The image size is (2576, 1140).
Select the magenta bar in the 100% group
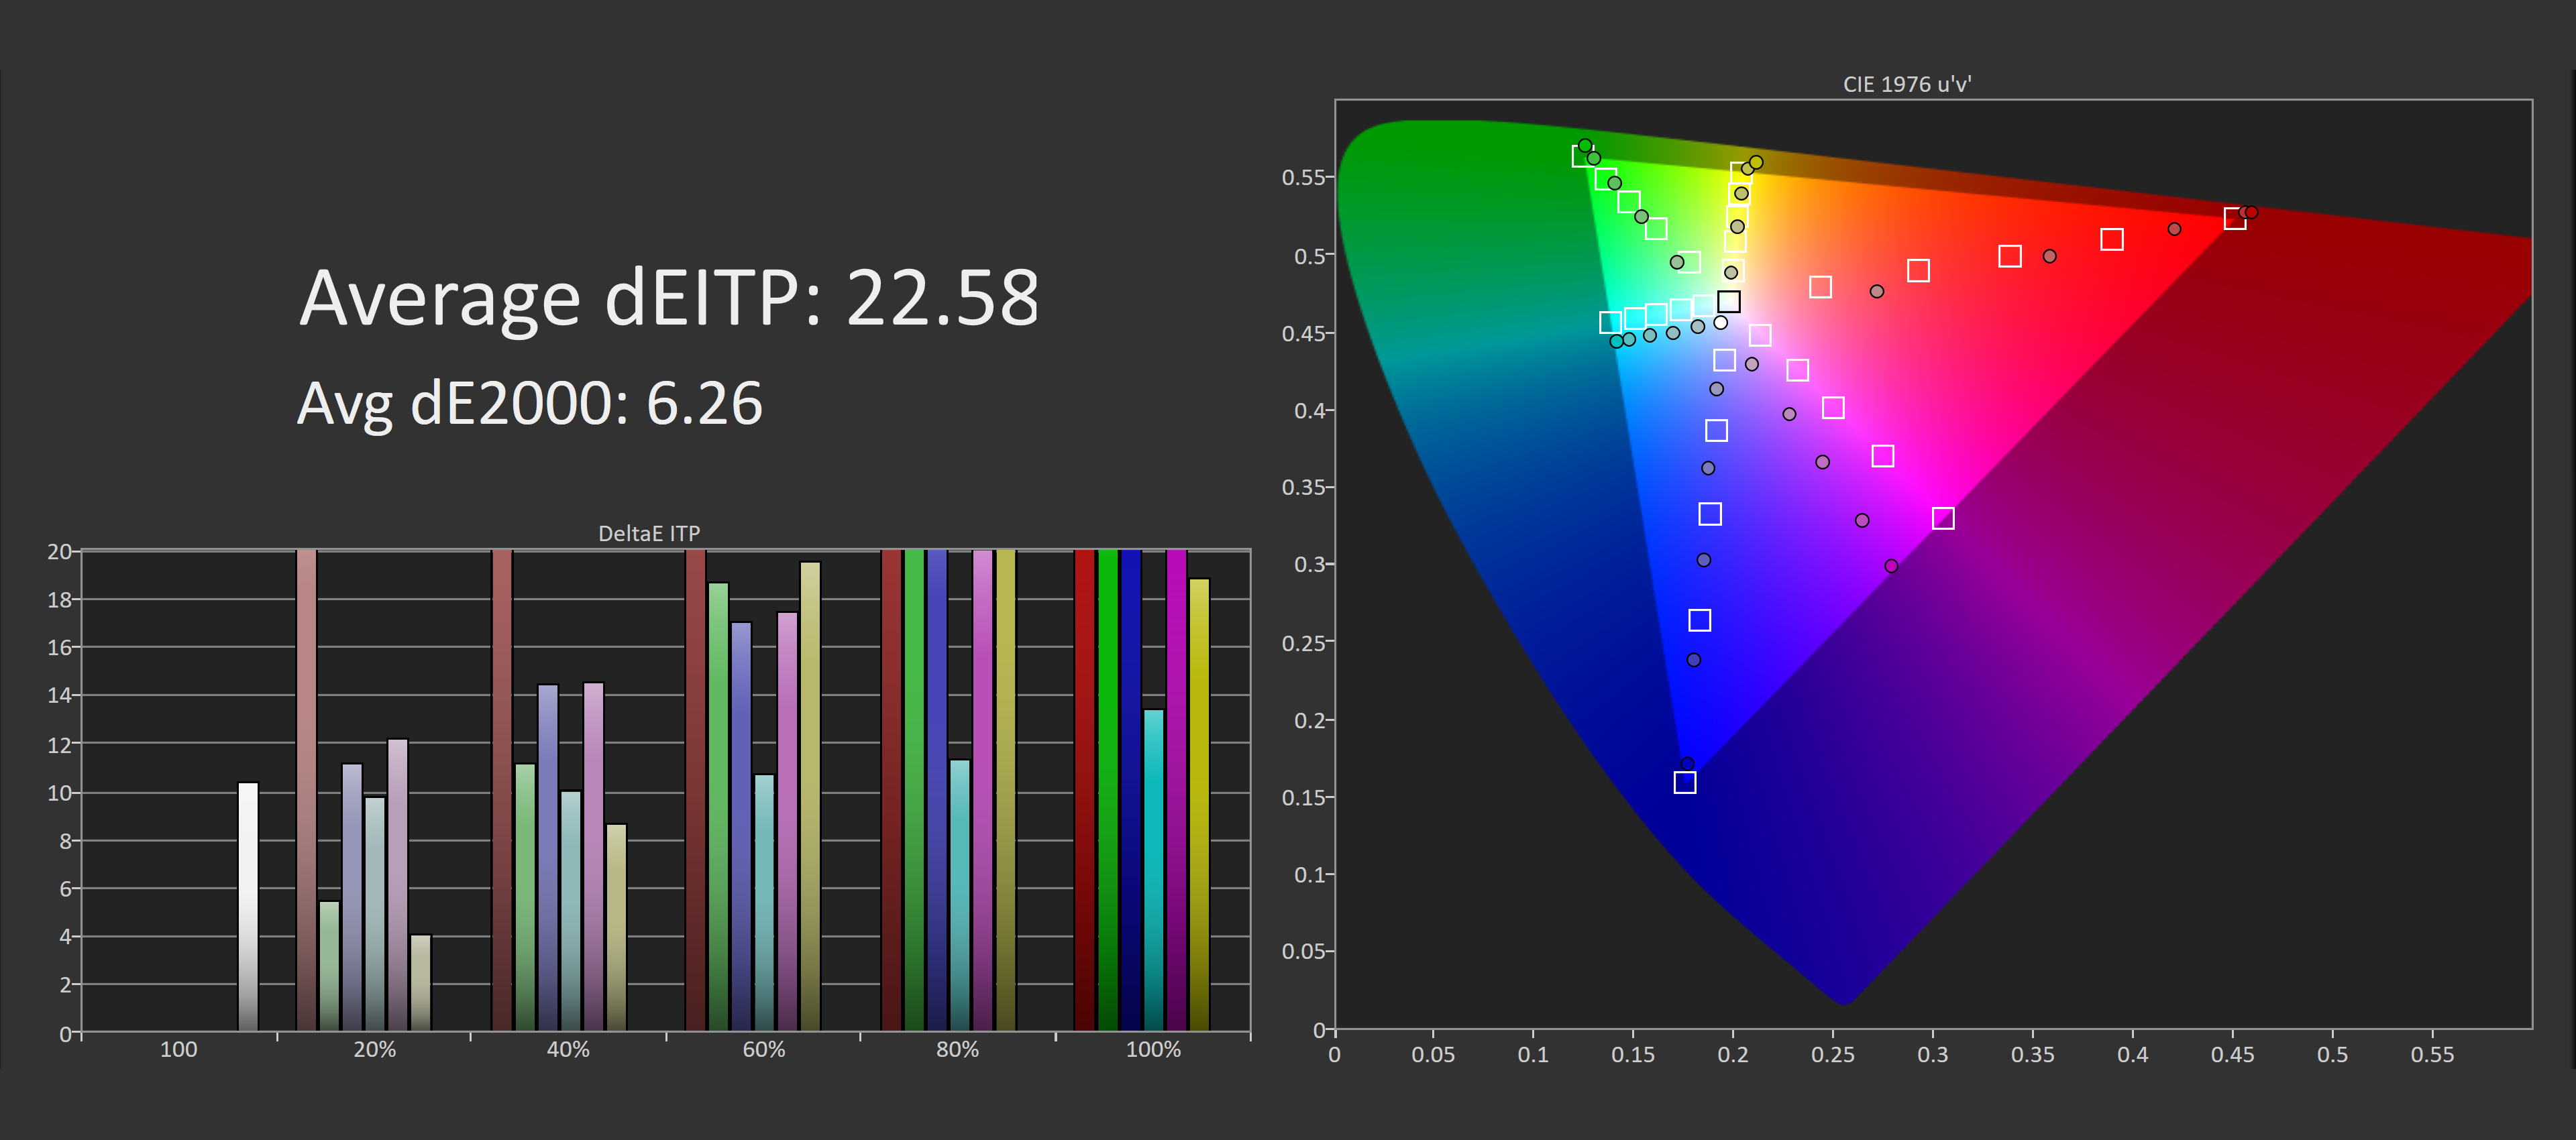point(1176,790)
